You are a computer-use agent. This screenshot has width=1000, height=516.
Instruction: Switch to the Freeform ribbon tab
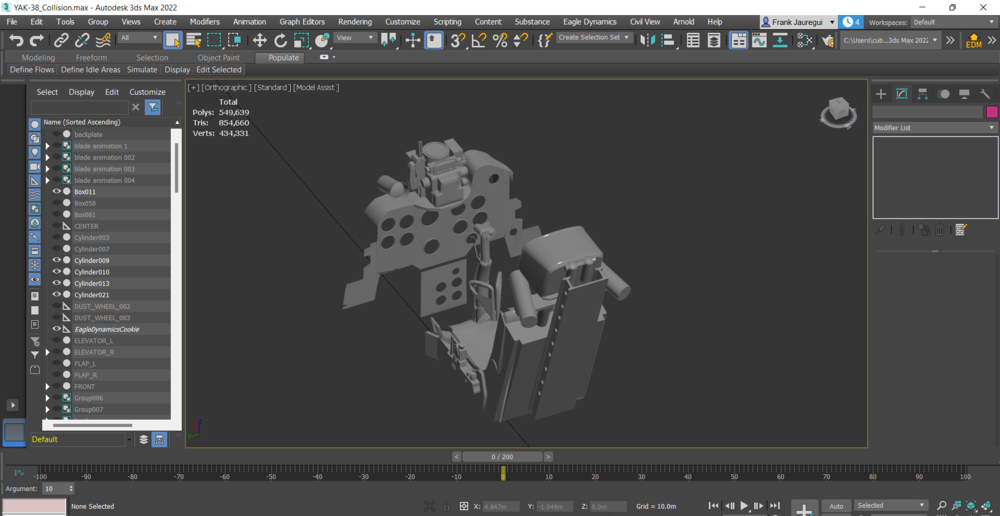click(x=91, y=58)
